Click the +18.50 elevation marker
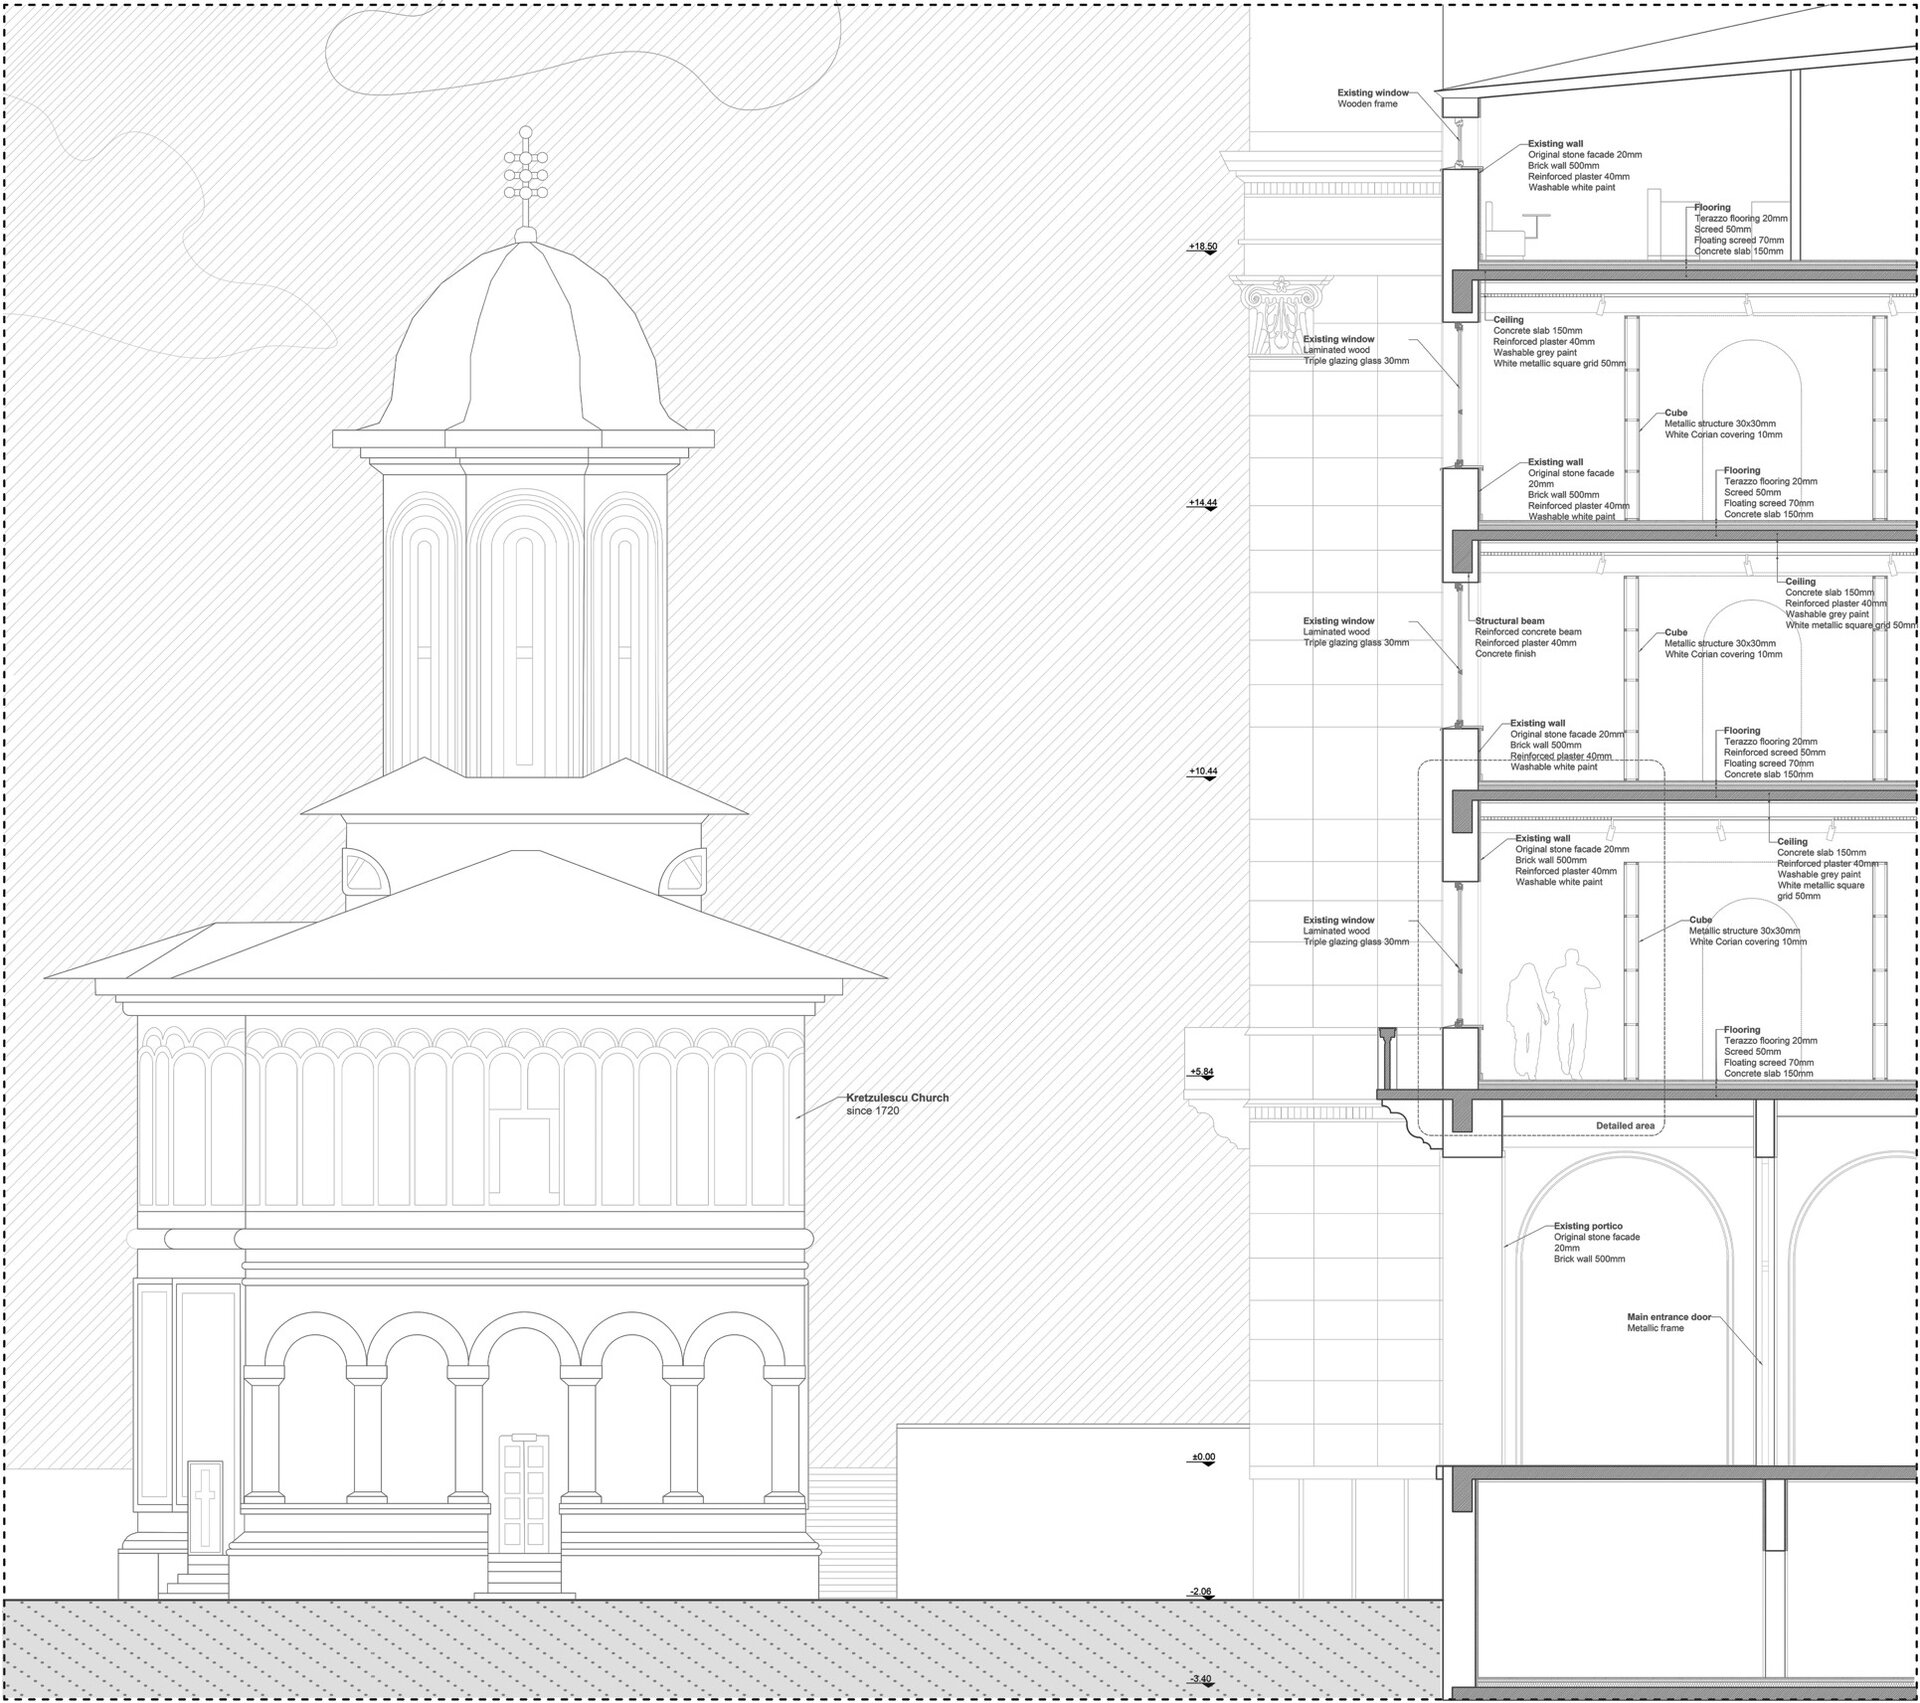This screenshot has width=1920, height=1703. pos(1202,247)
